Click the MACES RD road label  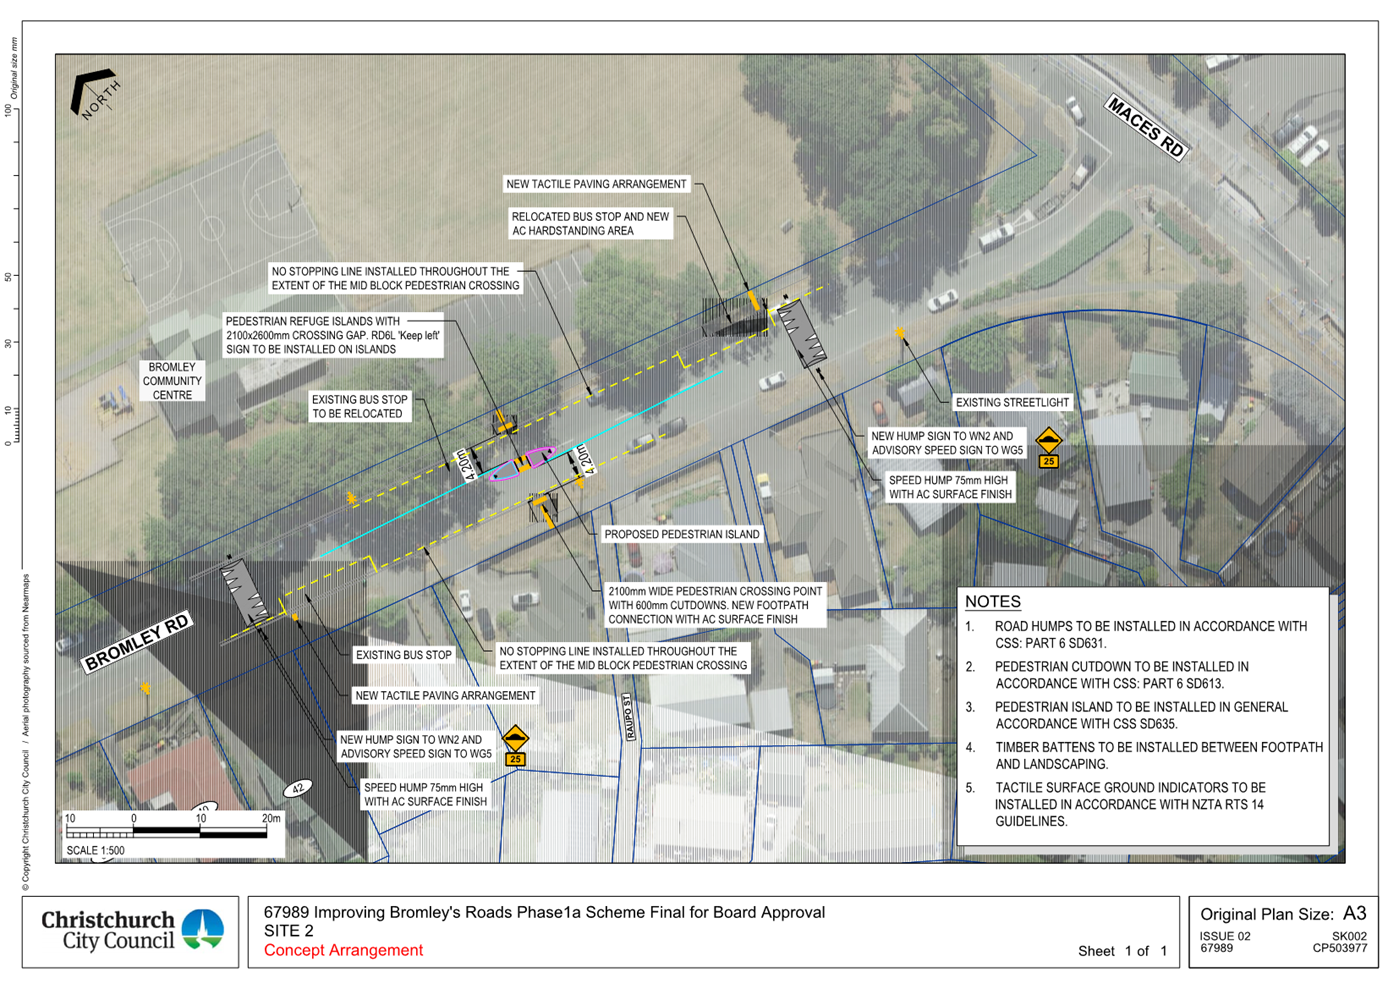[1146, 127]
